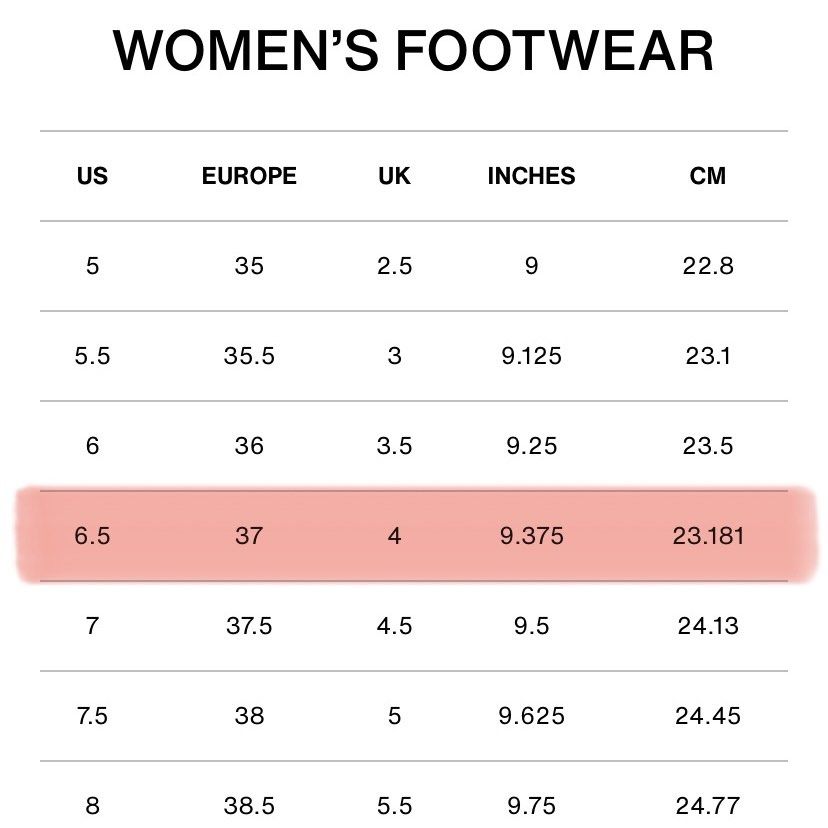This screenshot has height=828, width=828.
Task: Select the EUROPE column header
Action: coord(249,176)
